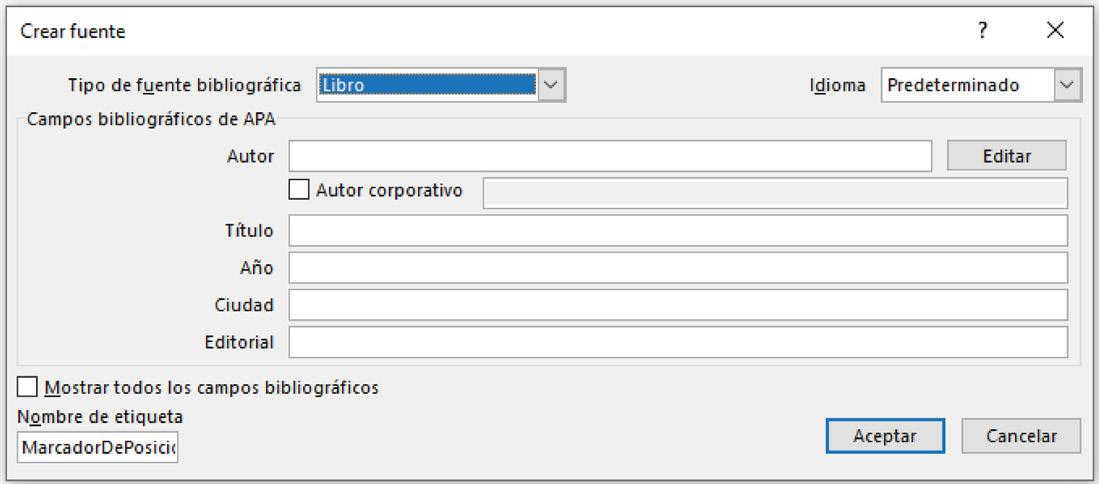
Task: Focus the Editorial text field
Action: (x=678, y=342)
